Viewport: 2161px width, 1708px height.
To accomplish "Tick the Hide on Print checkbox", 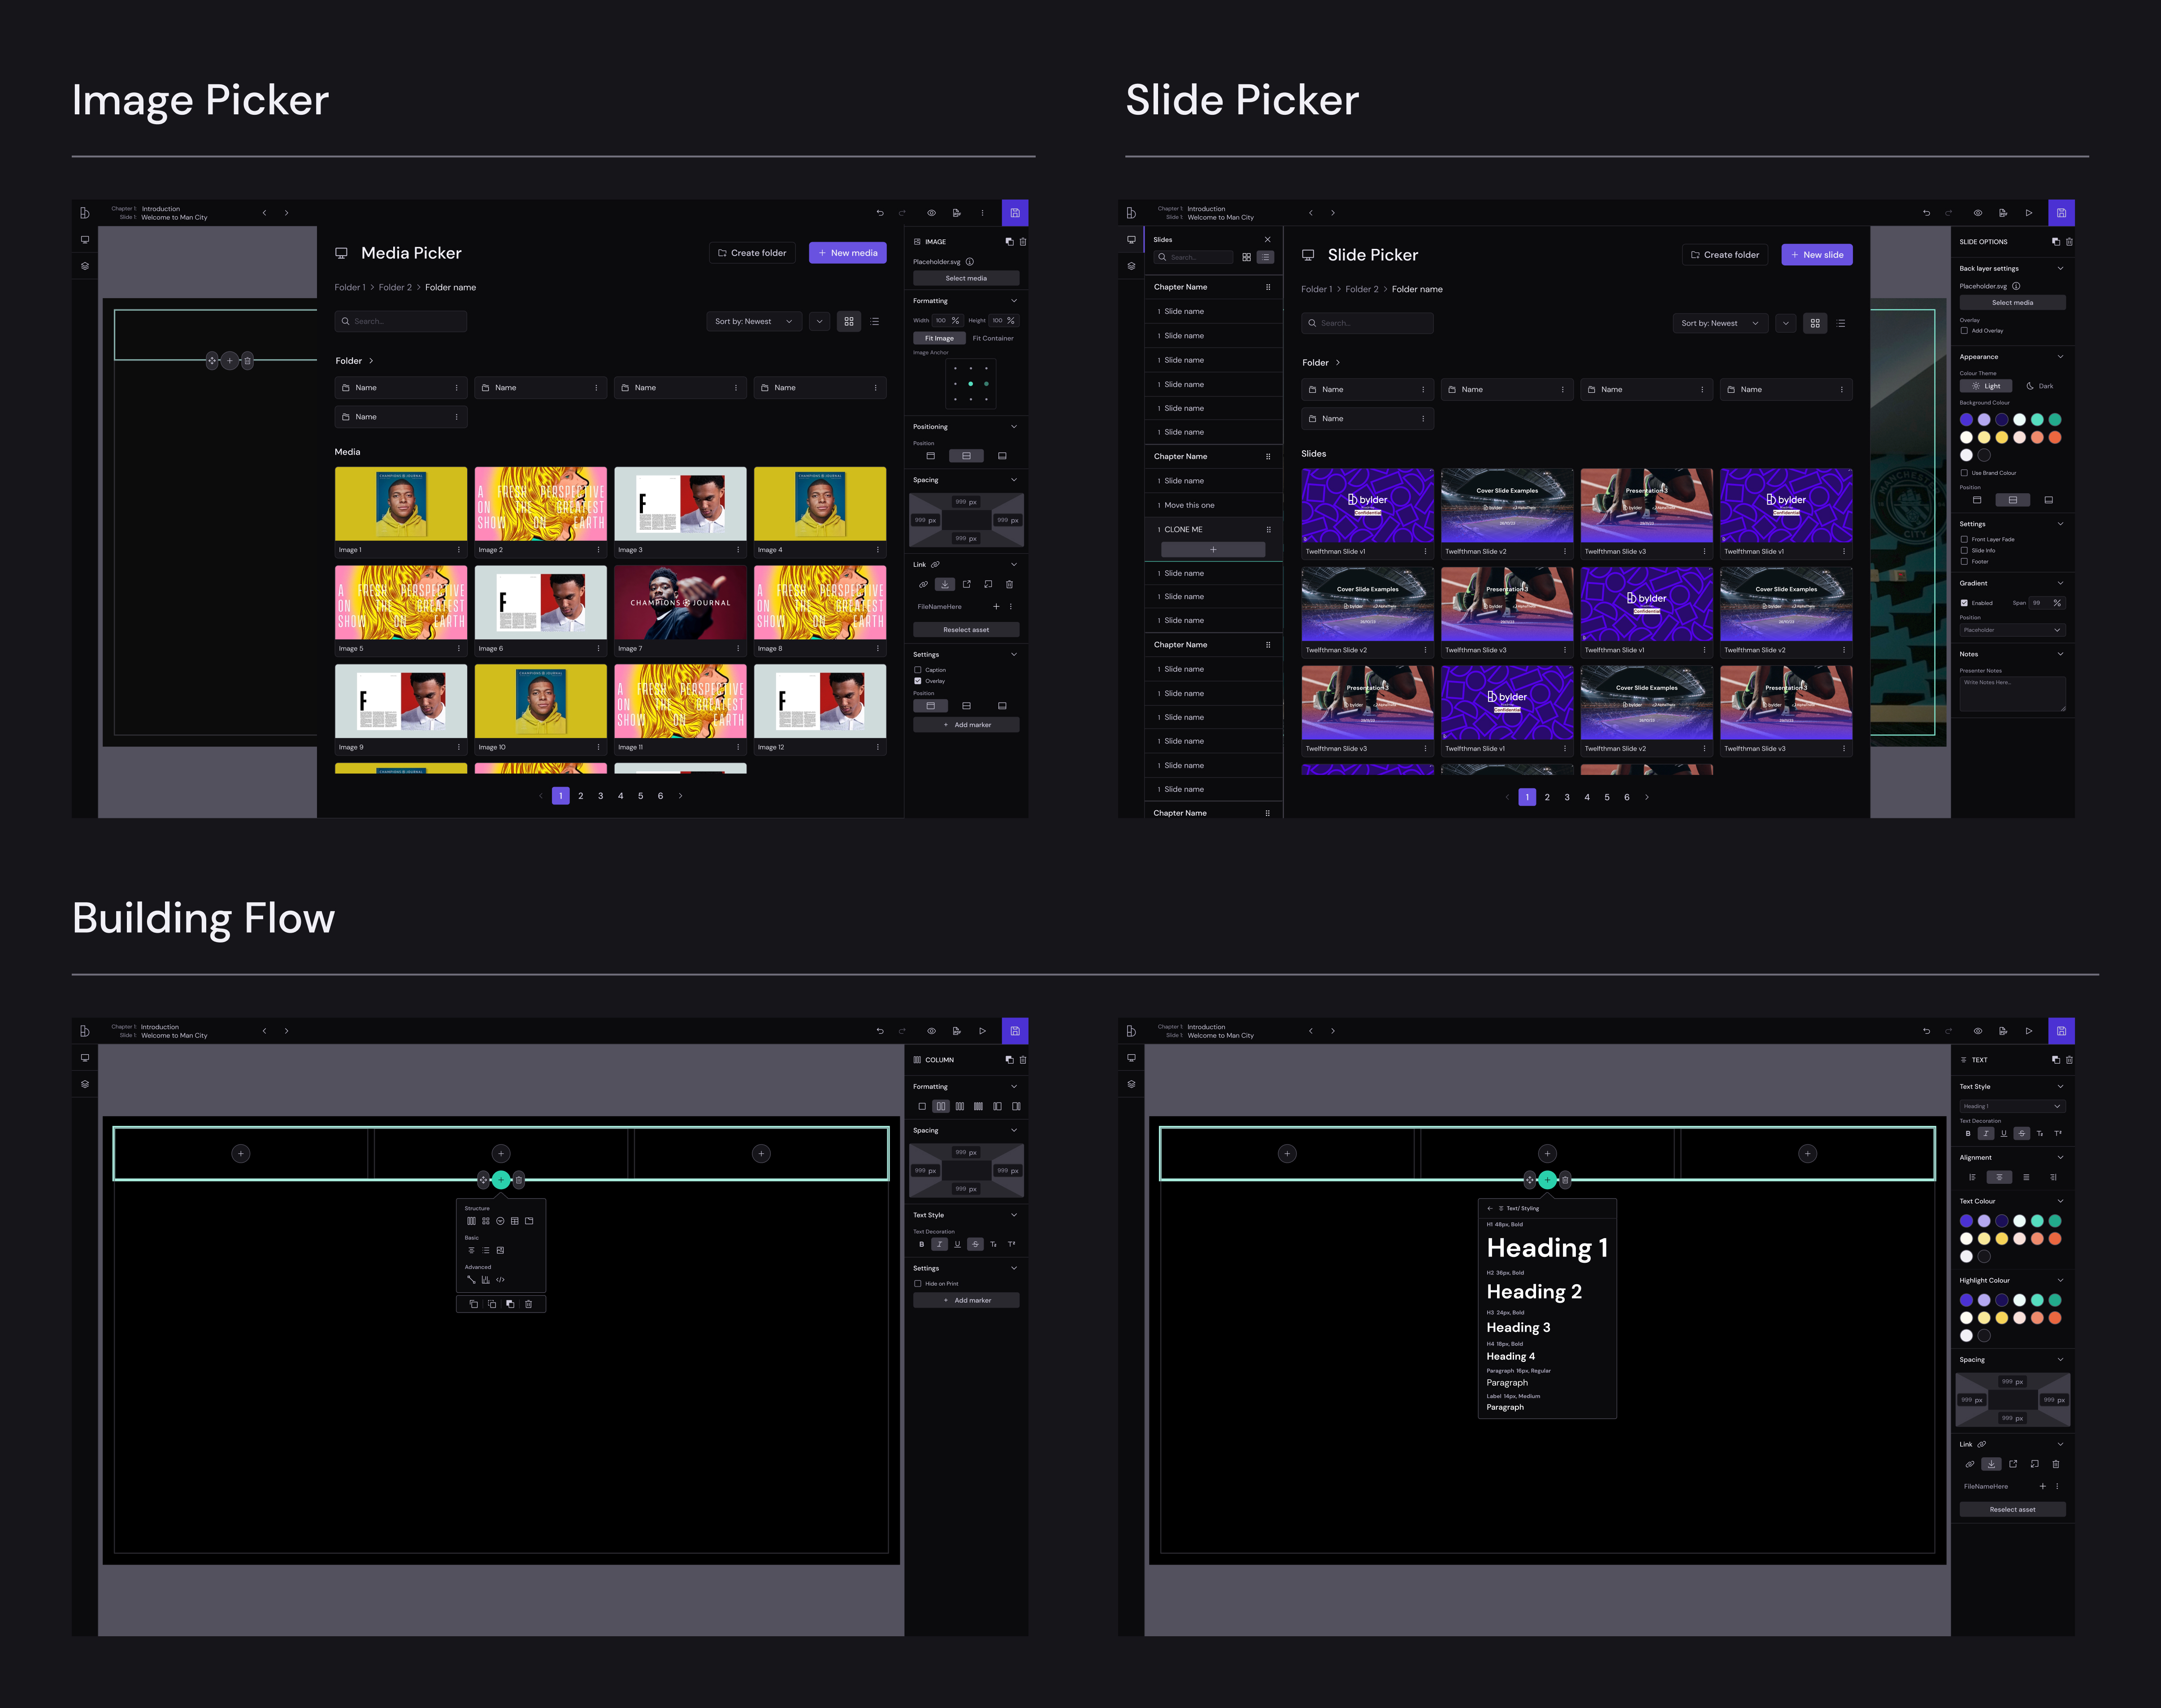I will click(x=918, y=1283).
